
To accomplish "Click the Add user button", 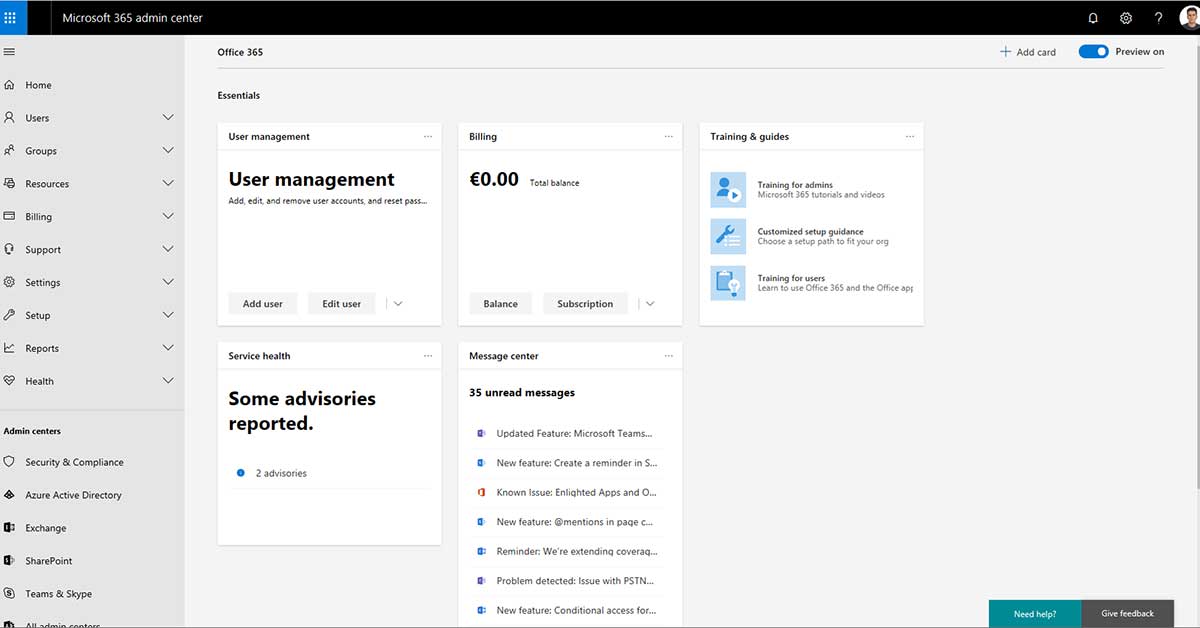I will click(x=262, y=303).
